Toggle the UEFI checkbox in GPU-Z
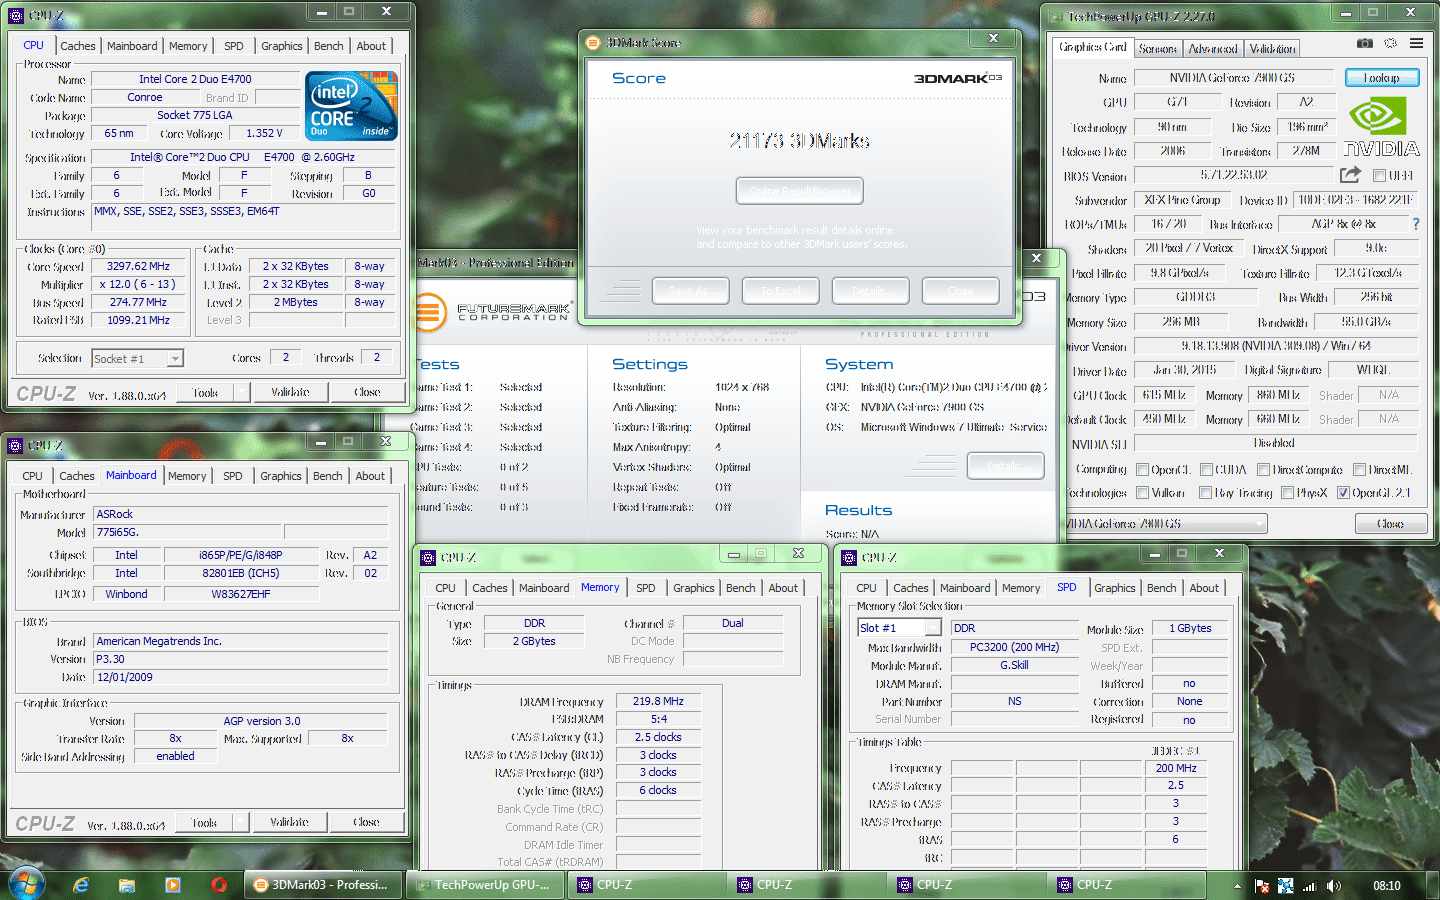Image resolution: width=1440 pixels, height=900 pixels. pos(1379,176)
